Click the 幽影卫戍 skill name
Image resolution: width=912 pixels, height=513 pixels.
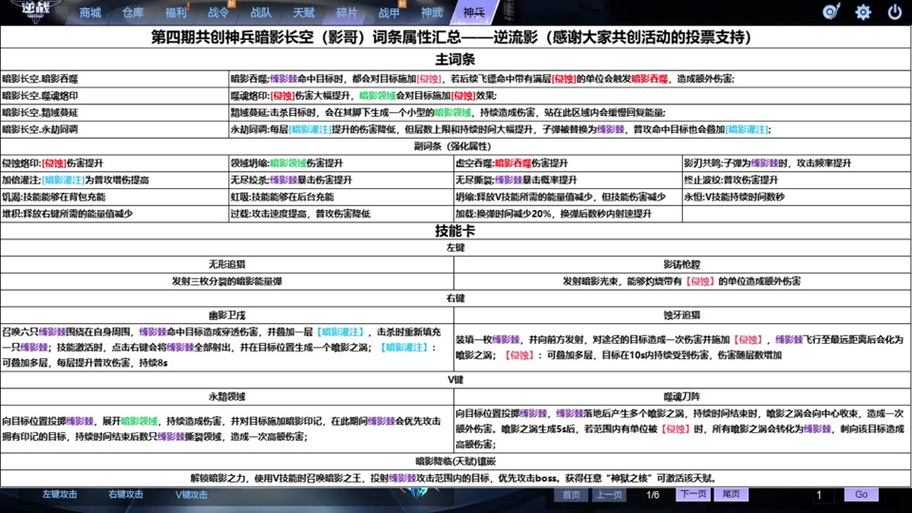(x=227, y=315)
